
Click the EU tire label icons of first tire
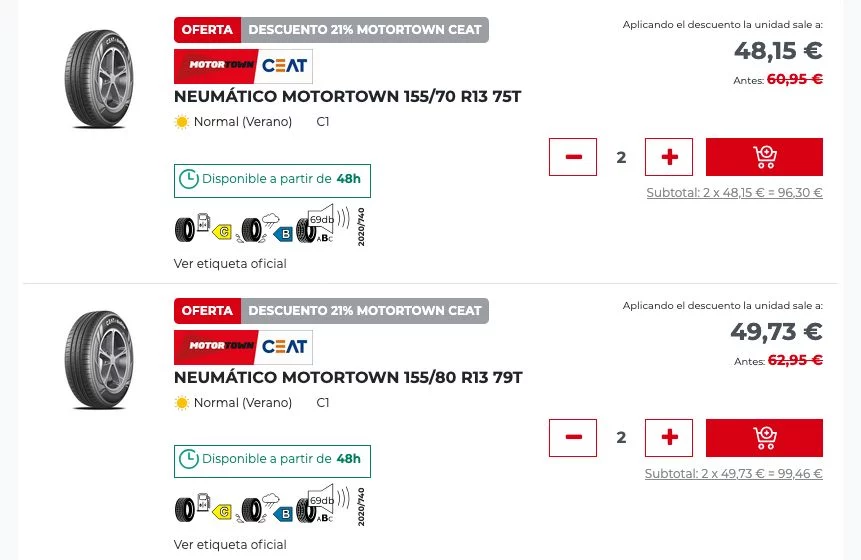click(x=270, y=227)
